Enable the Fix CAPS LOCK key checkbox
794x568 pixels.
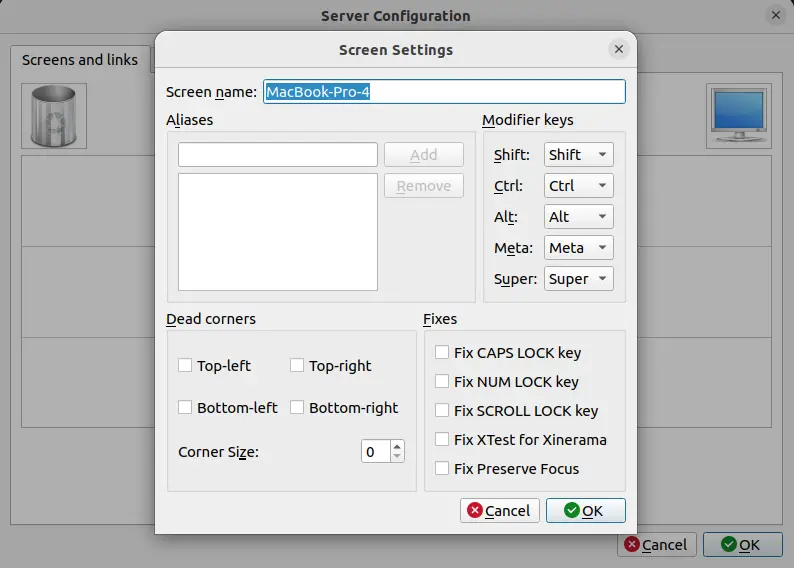pos(442,352)
